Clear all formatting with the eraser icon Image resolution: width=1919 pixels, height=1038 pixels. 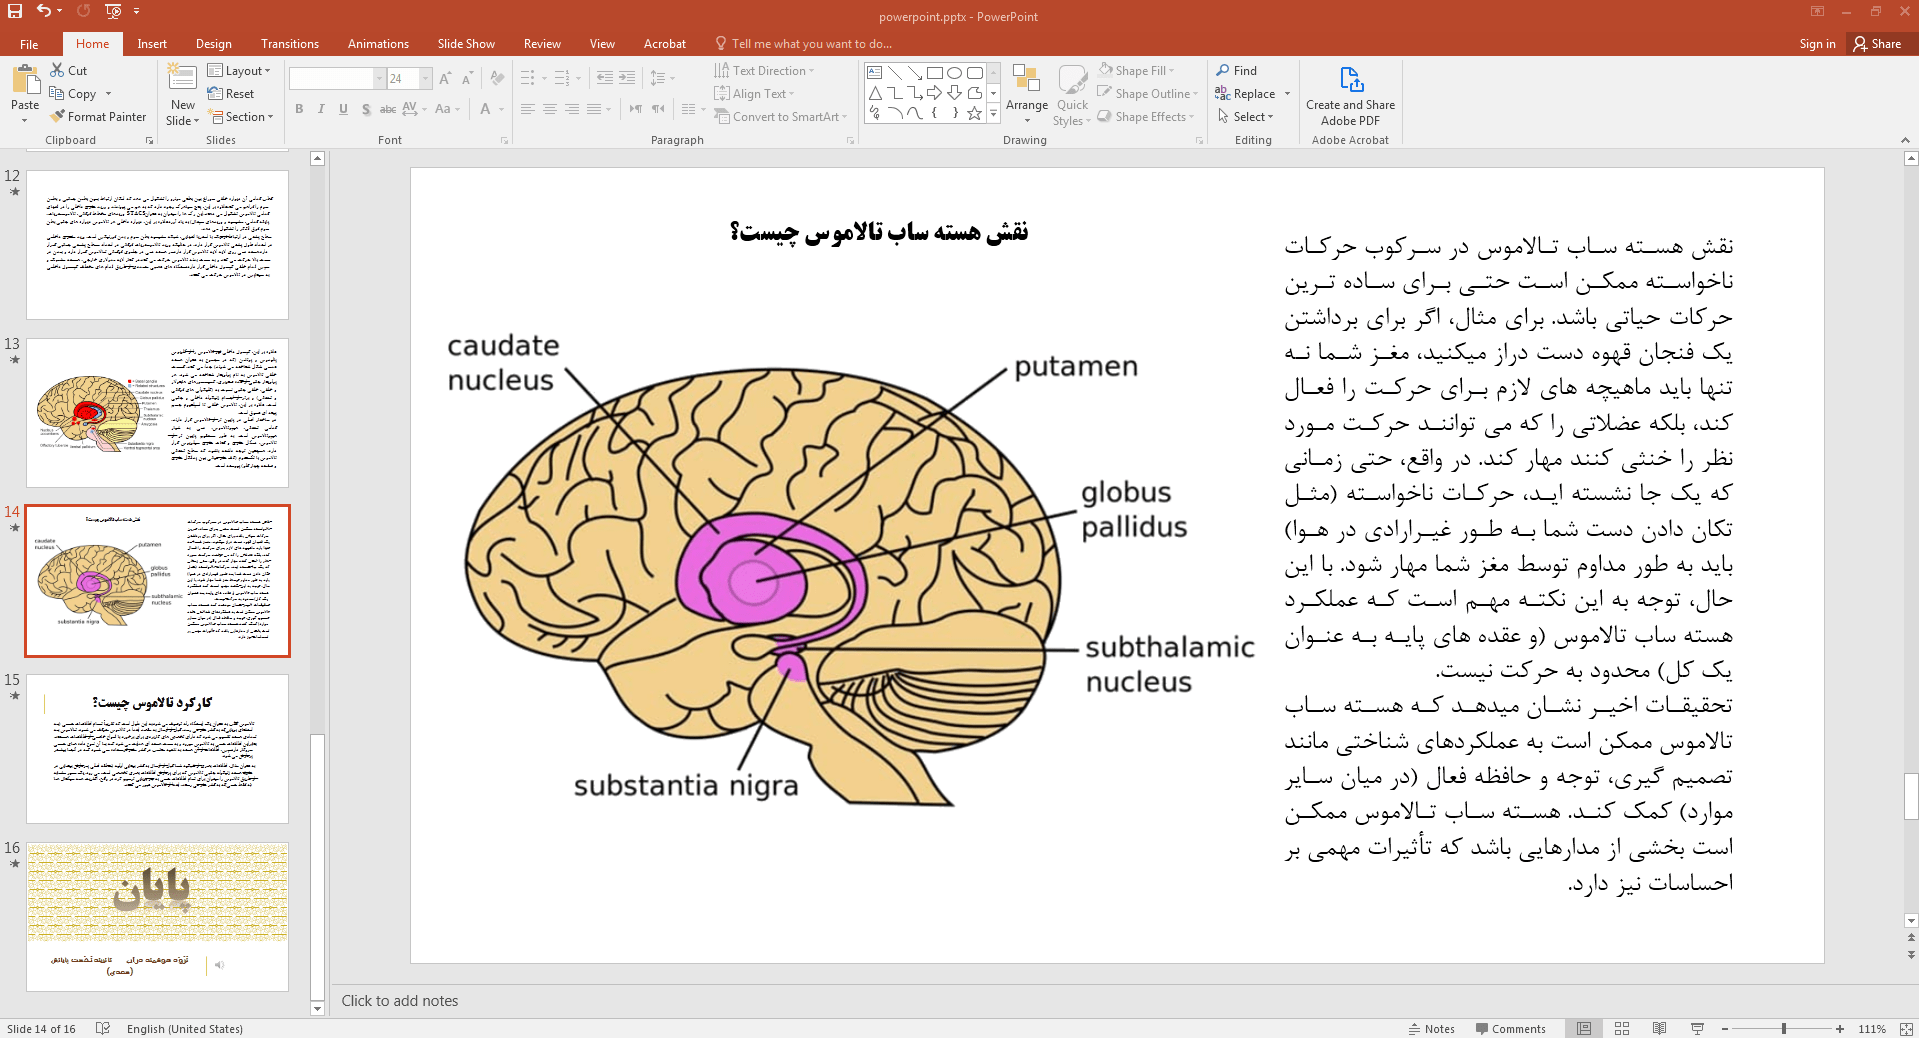(x=497, y=78)
